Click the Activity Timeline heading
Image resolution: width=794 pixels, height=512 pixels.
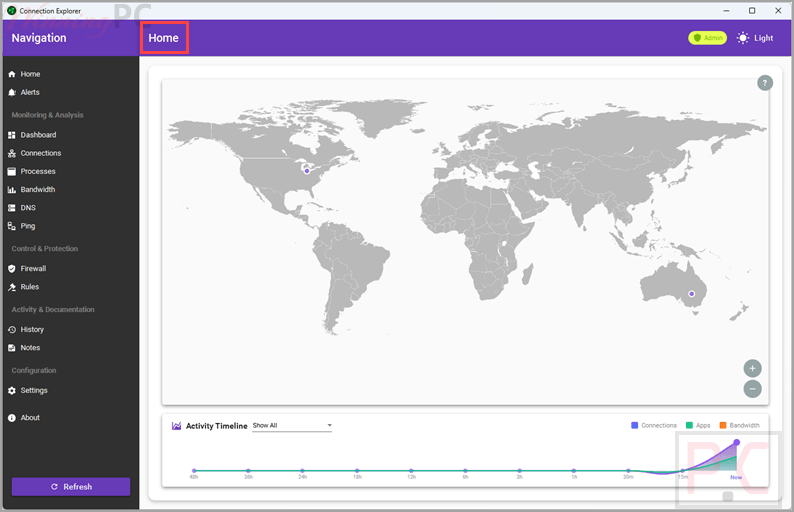click(217, 426)
